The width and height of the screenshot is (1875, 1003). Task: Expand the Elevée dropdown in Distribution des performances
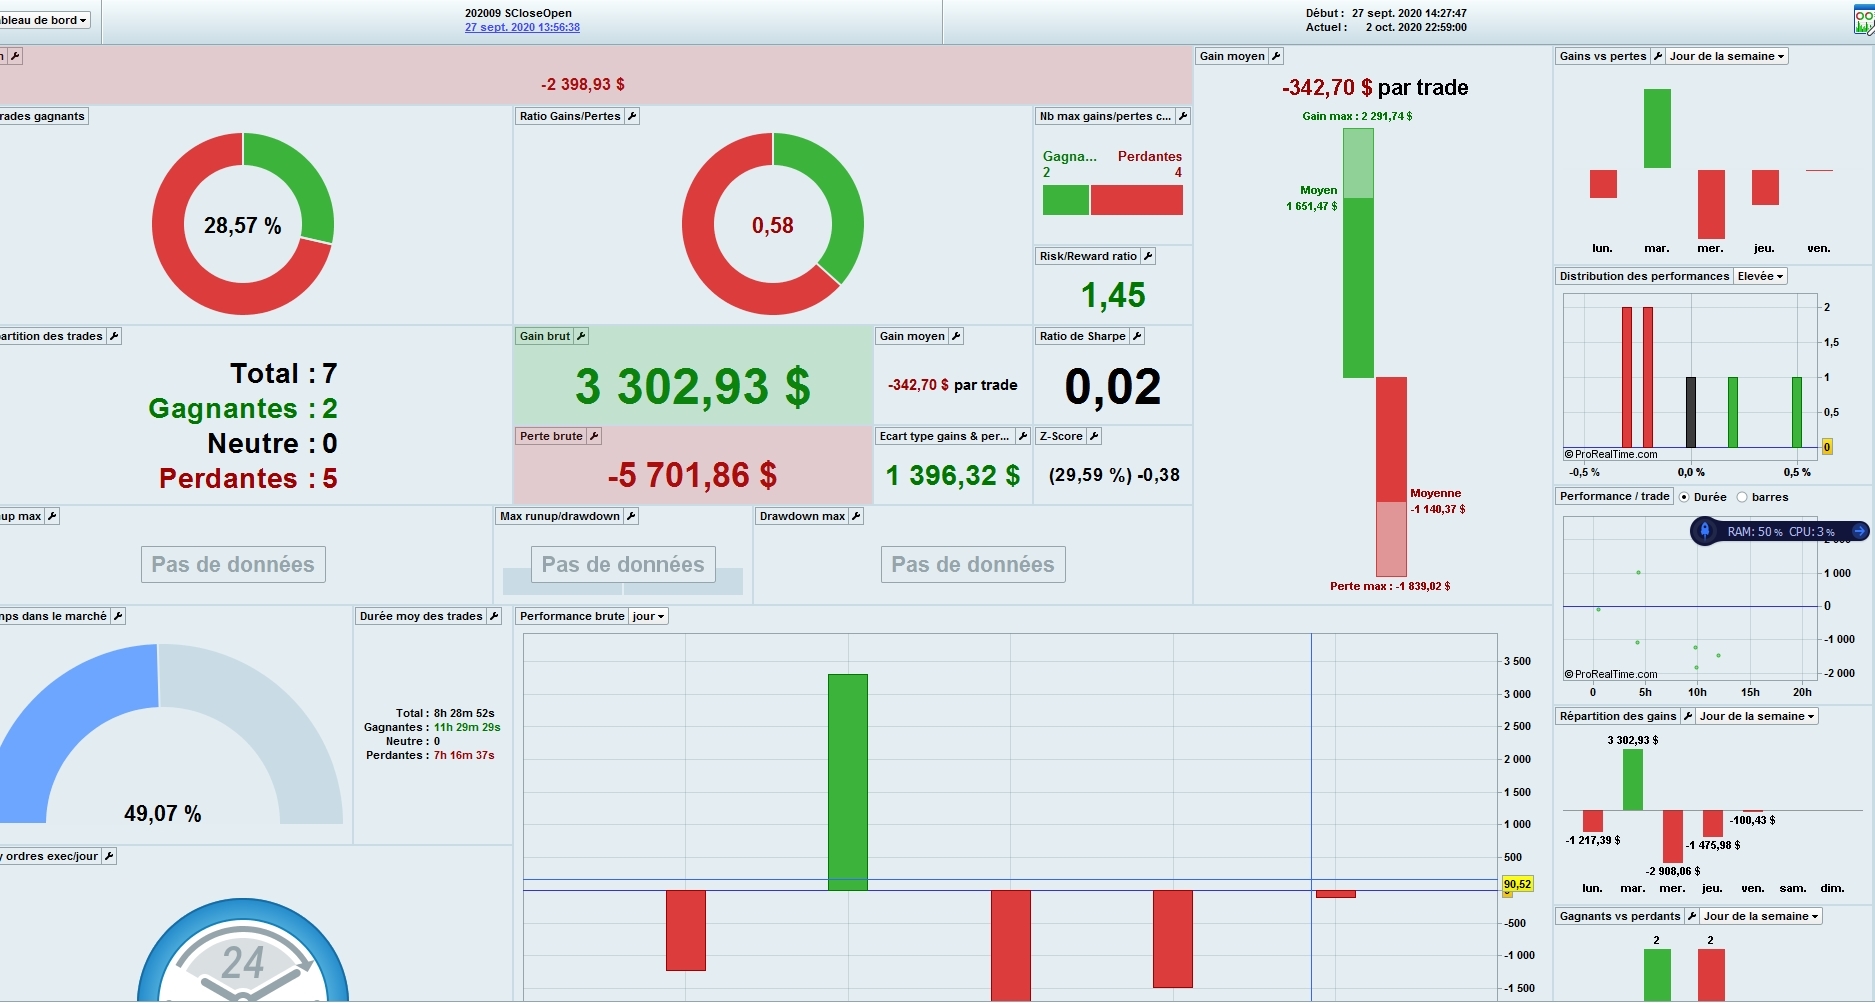1760,276
